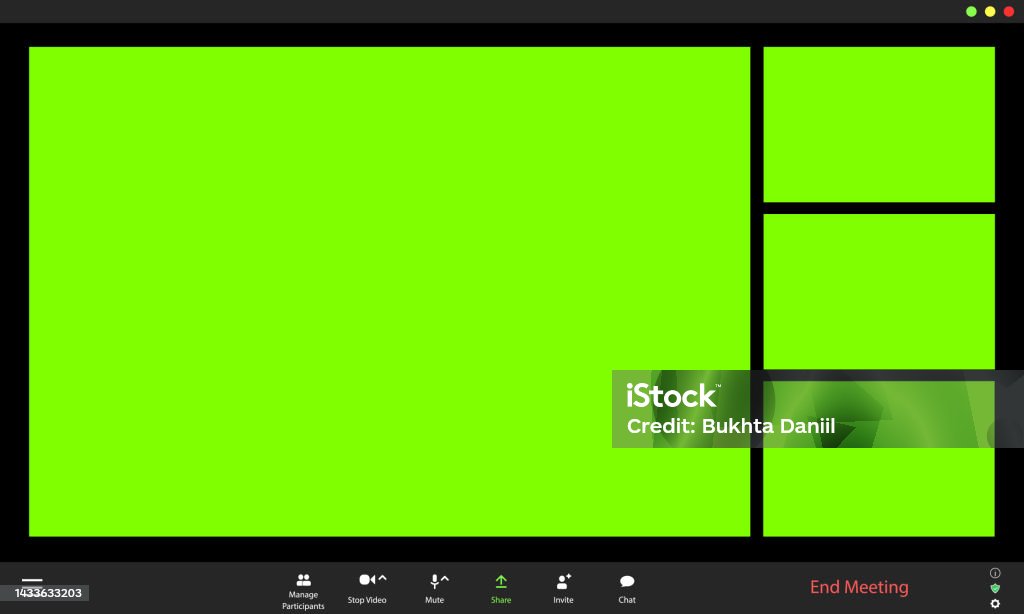1024x614 pixels.
Task: Open the green security shield icon
Action: [x=995, y=588]
